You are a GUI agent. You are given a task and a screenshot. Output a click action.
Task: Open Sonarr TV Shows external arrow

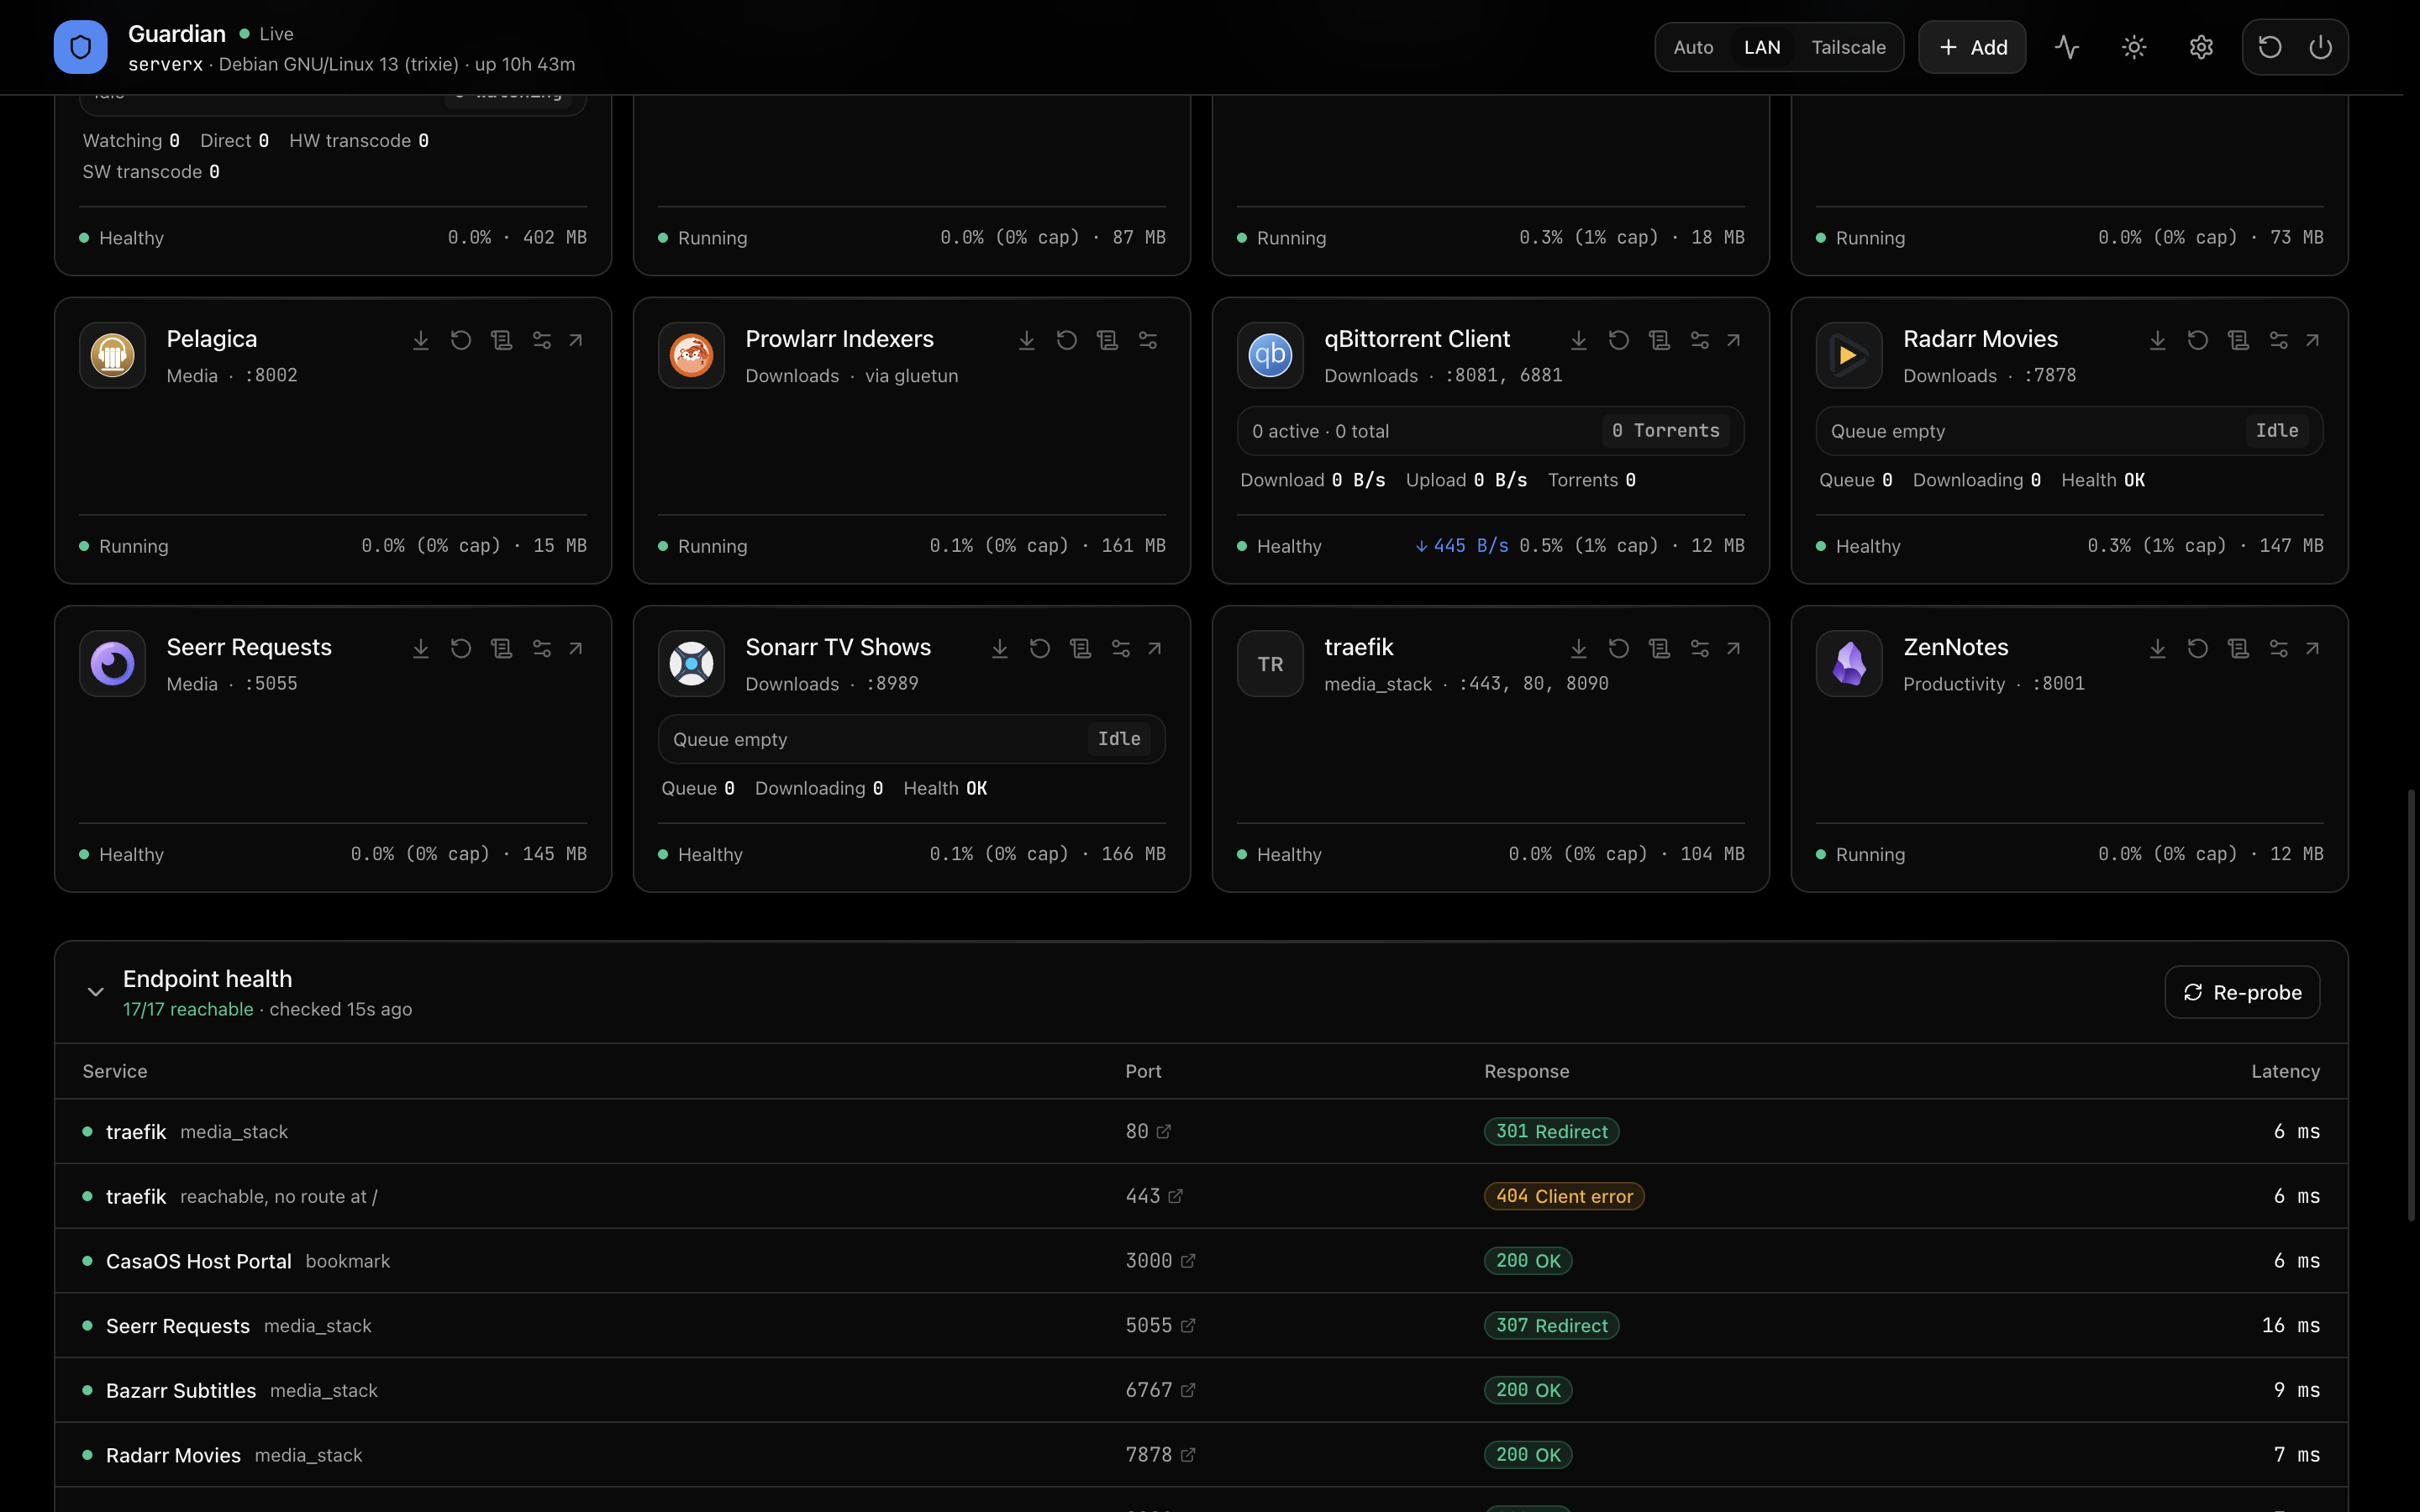pos(1155,649)
